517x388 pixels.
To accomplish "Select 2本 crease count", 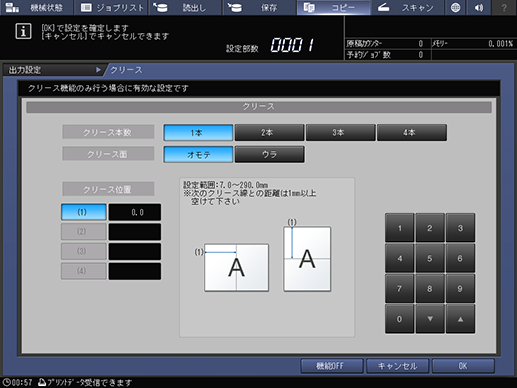I will (269, 133).
